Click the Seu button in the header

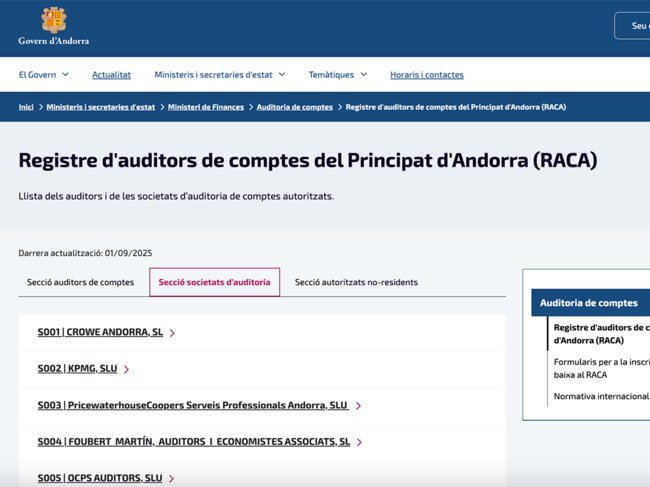point(634,26)
